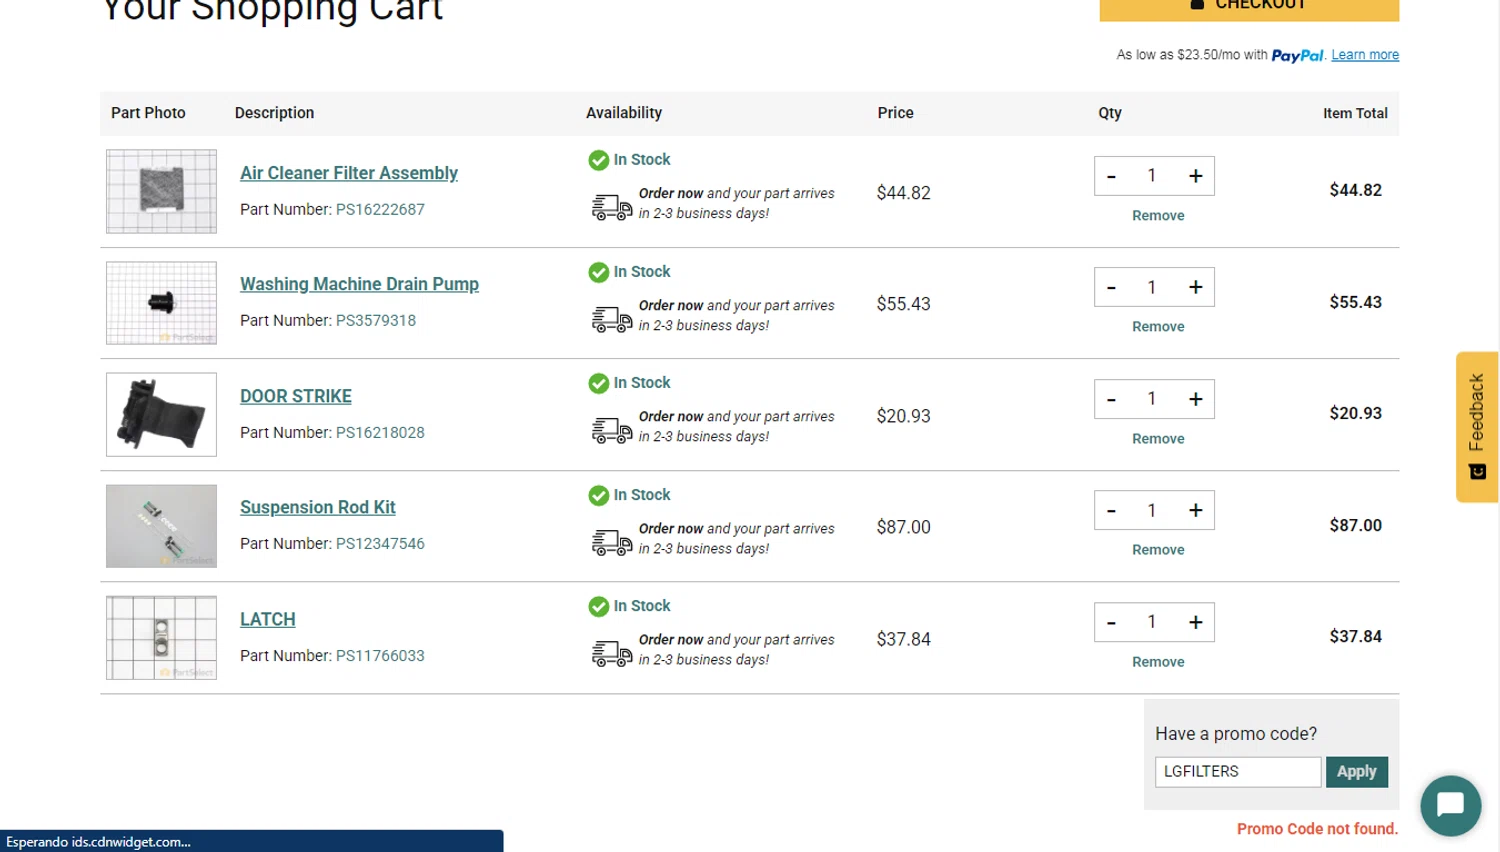Viewport: 1500px width, 852px height.
Task: Open the Suspension Rod Kit link
Action: tap(317, 507)
